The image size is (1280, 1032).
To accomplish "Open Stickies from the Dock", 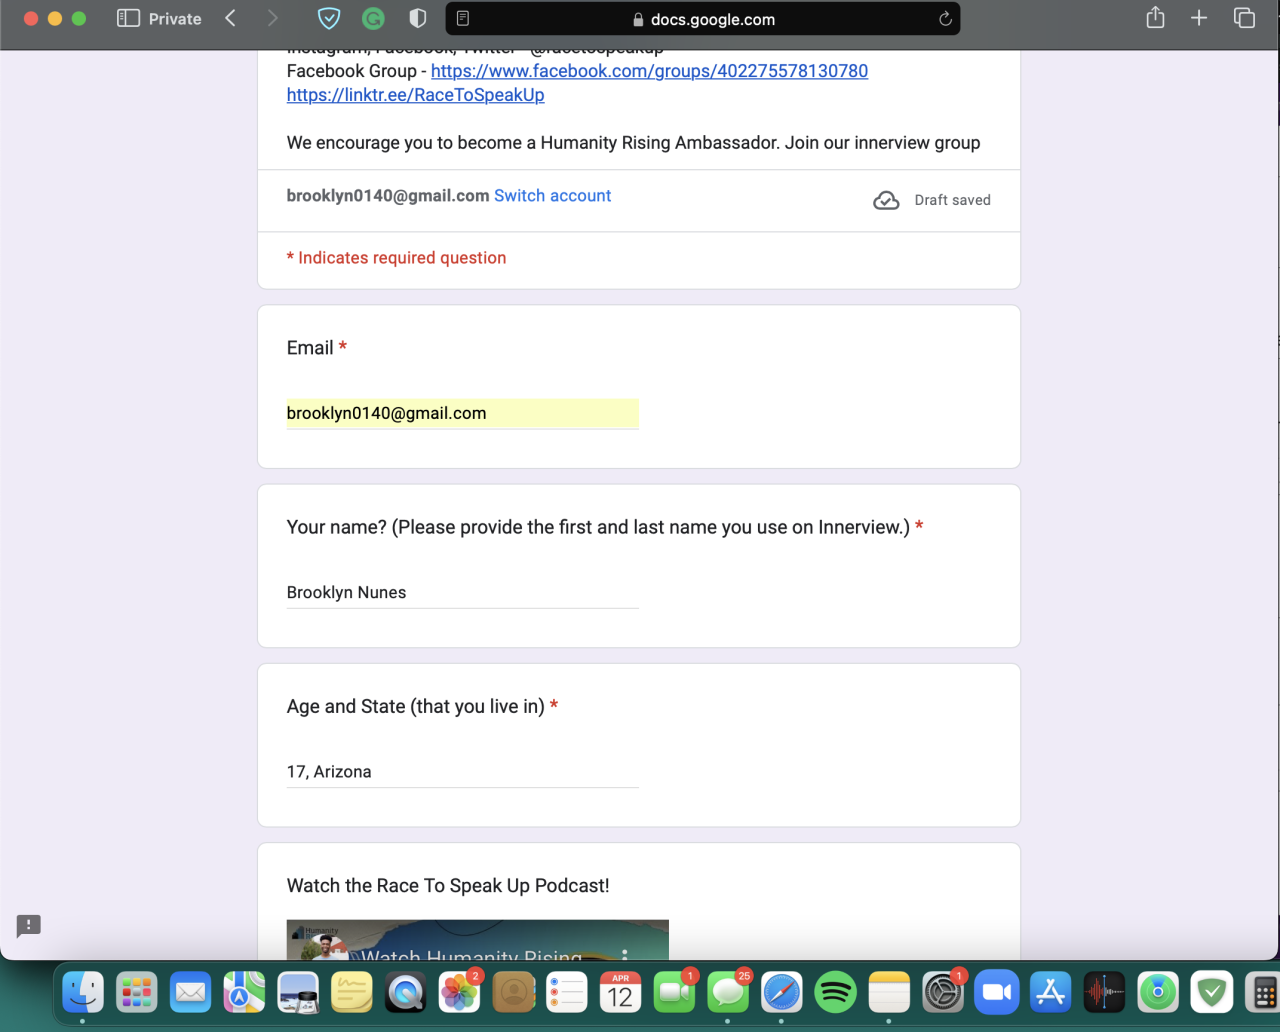I will coord(352,993).
